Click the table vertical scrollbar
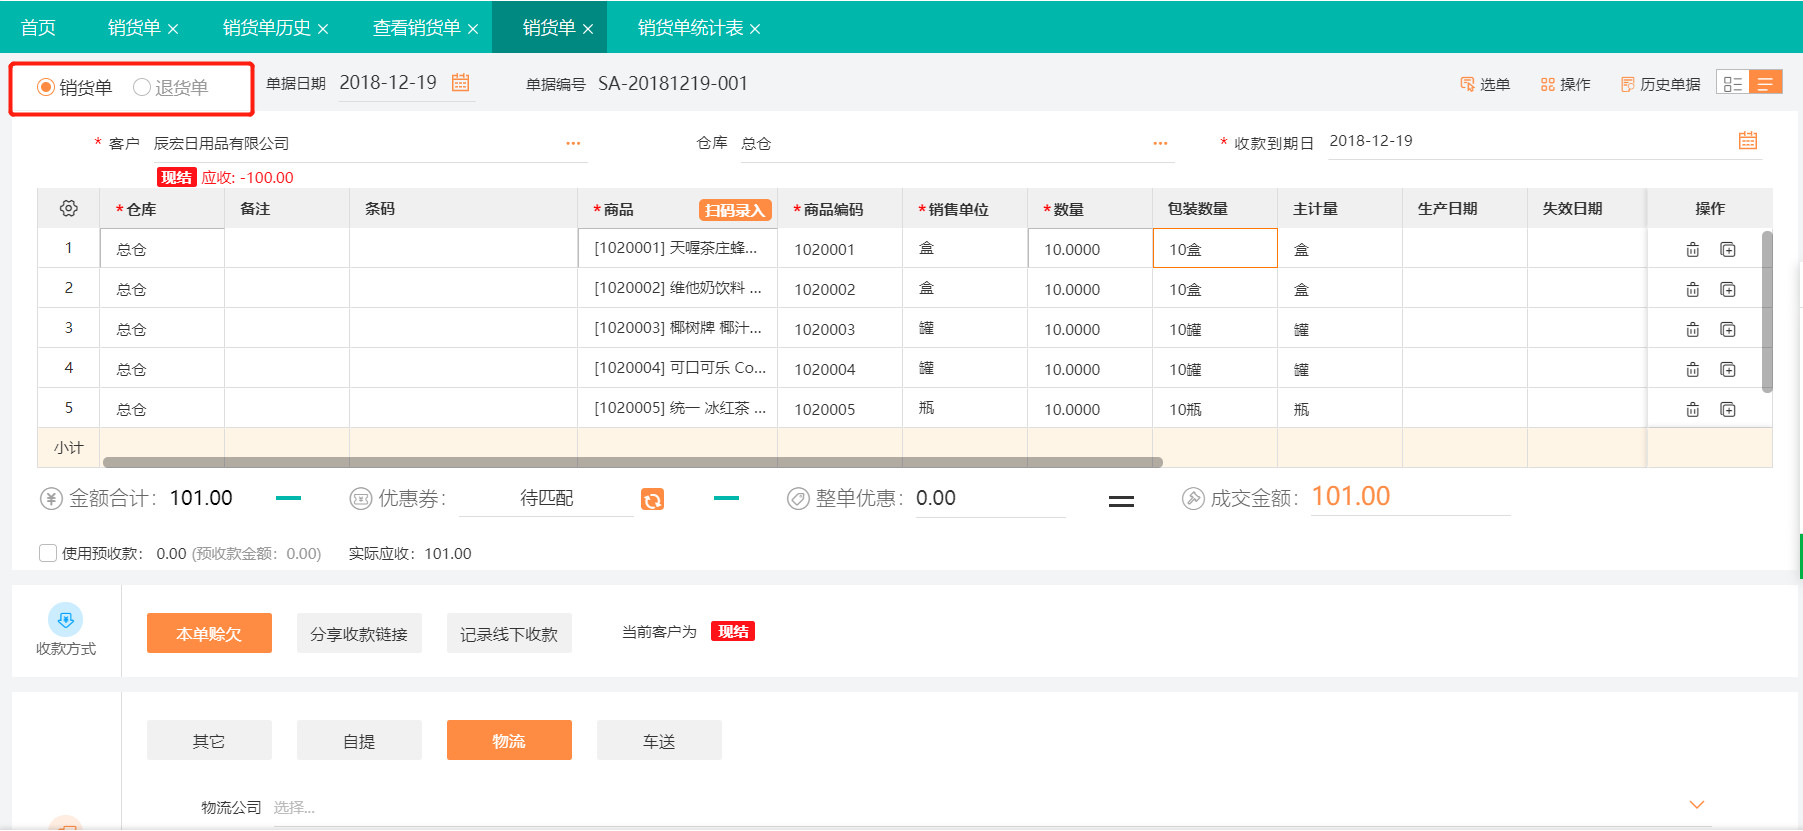 pyautogui.click(x=1766, y=312)
